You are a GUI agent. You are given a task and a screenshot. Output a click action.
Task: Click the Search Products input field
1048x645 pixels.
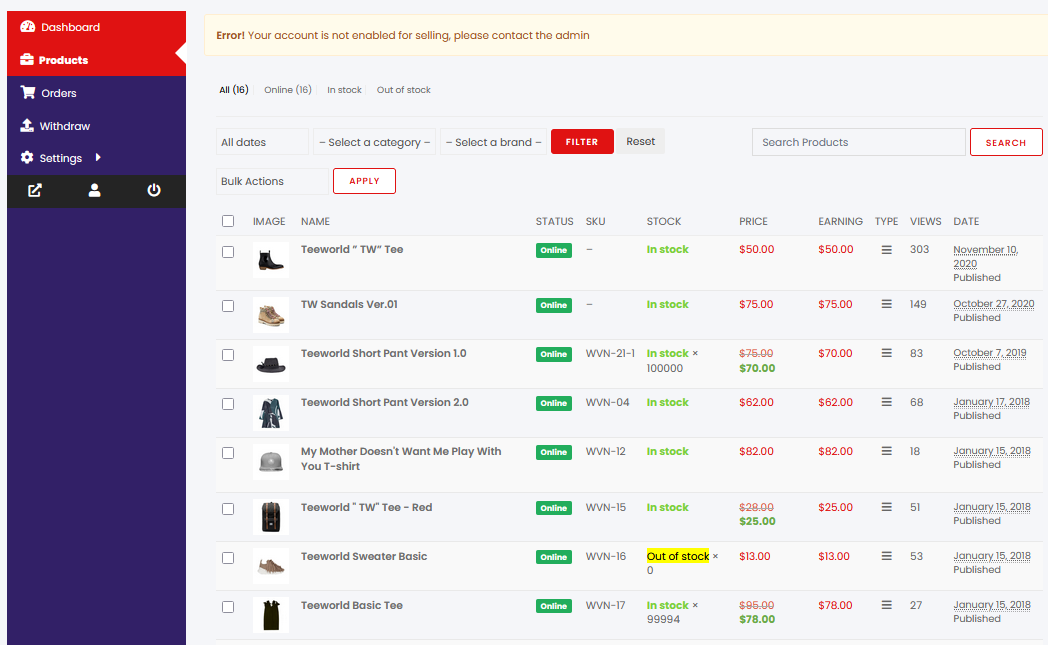[858, 142]
